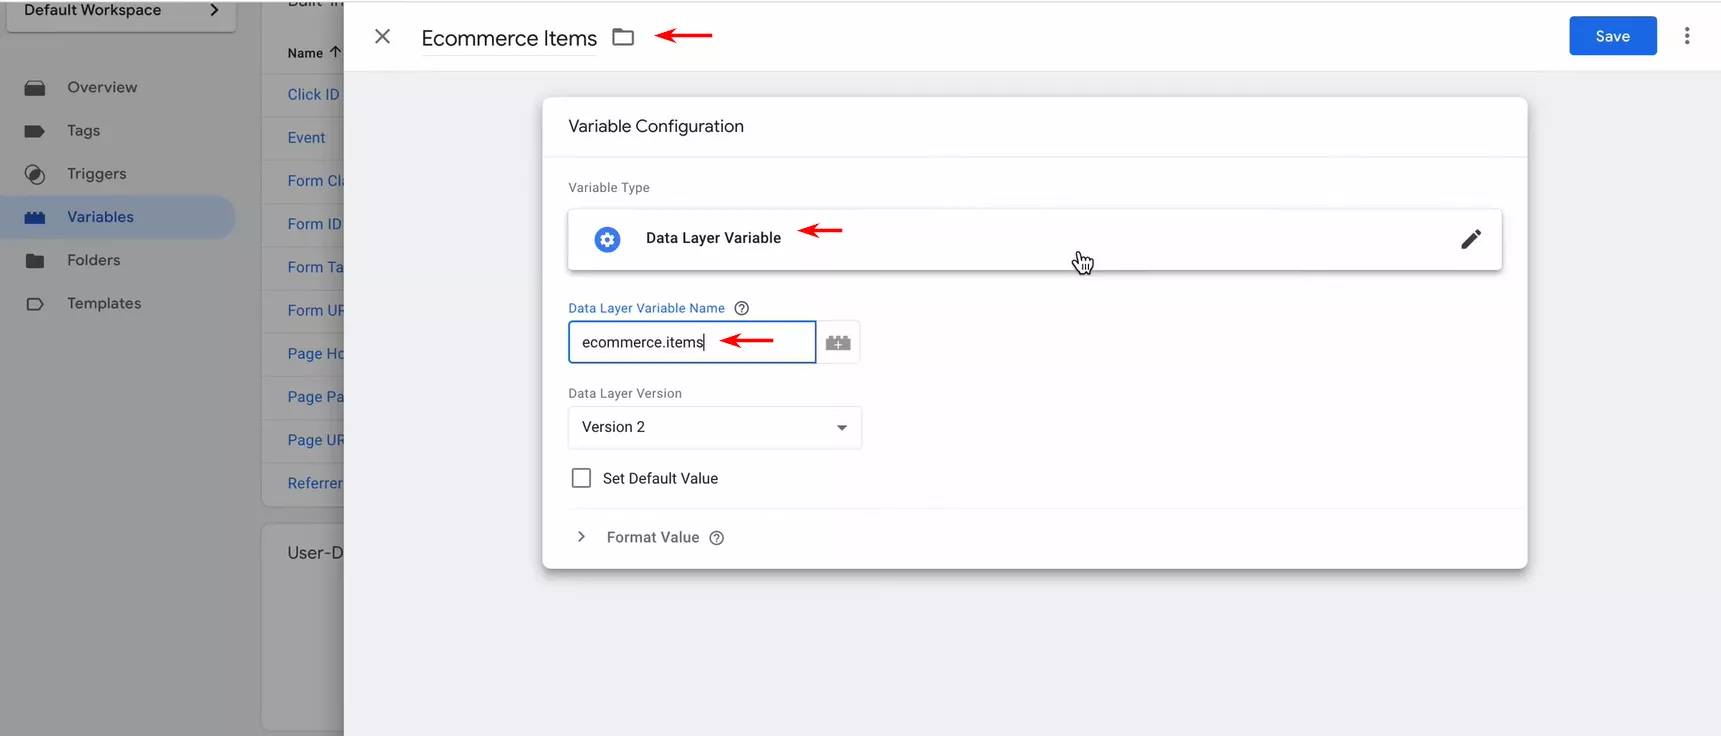Screen dimensions: 1721x736
Task: Click the insert variable brick icon
Action: [x=838, y=342]
